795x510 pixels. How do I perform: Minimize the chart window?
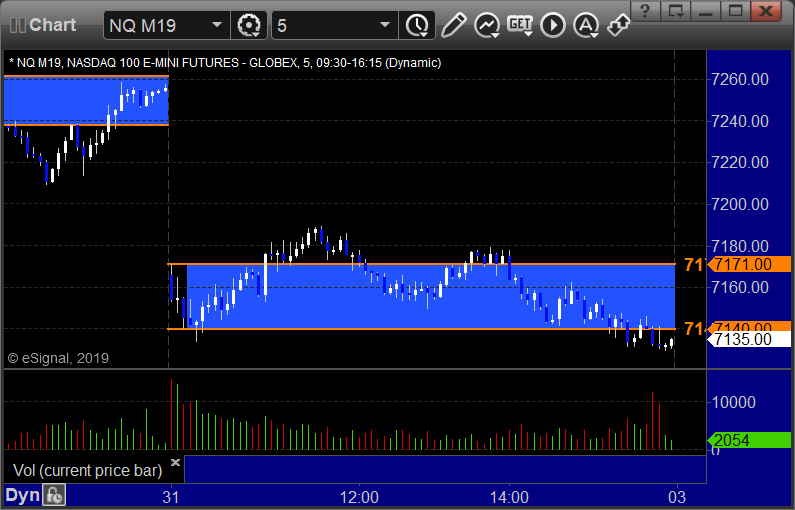pyautogui.click(x=706, y=11)
